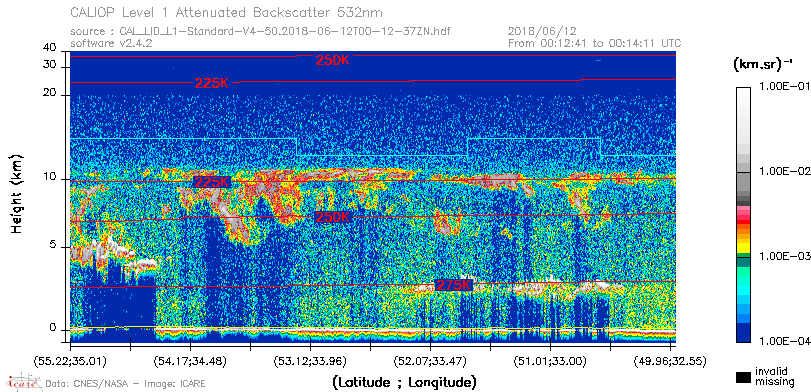Click the dark blue bottom of colorbar
The image size is (811, 392).
click(744, 334)
